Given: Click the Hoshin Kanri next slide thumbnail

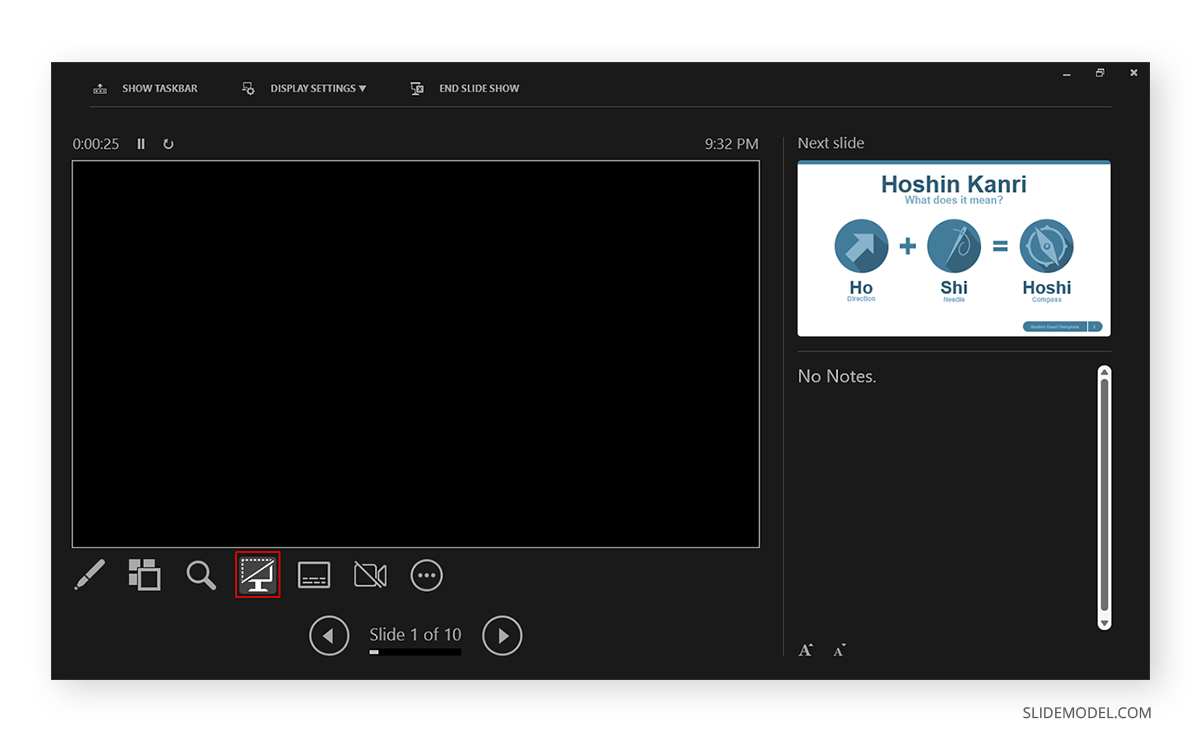Looking at the screenshot, I should click(954, 248).
